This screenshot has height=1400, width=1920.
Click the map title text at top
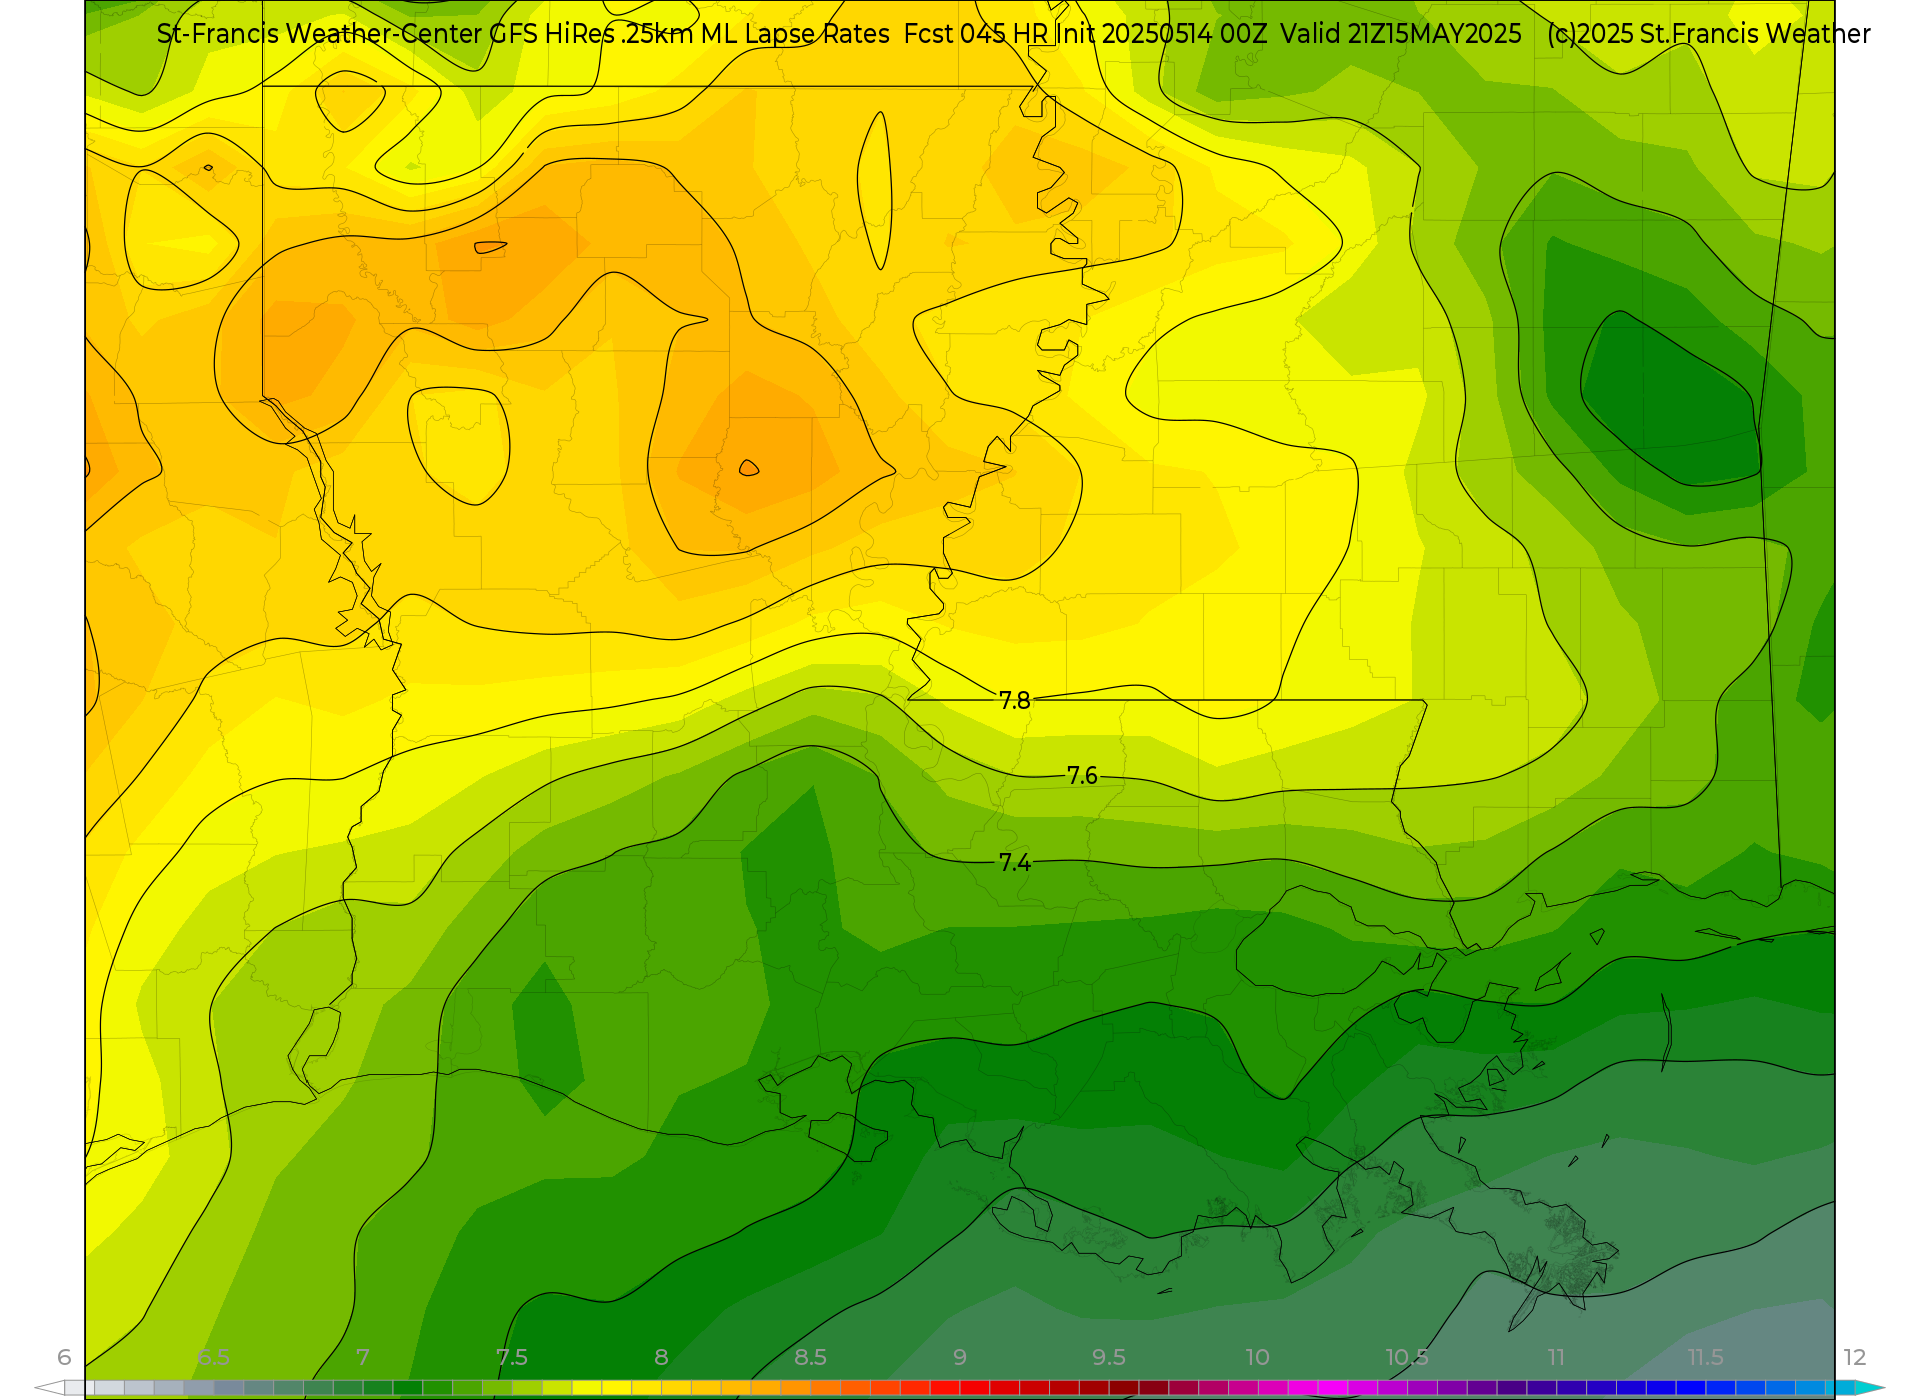(x=1013, y=34)
